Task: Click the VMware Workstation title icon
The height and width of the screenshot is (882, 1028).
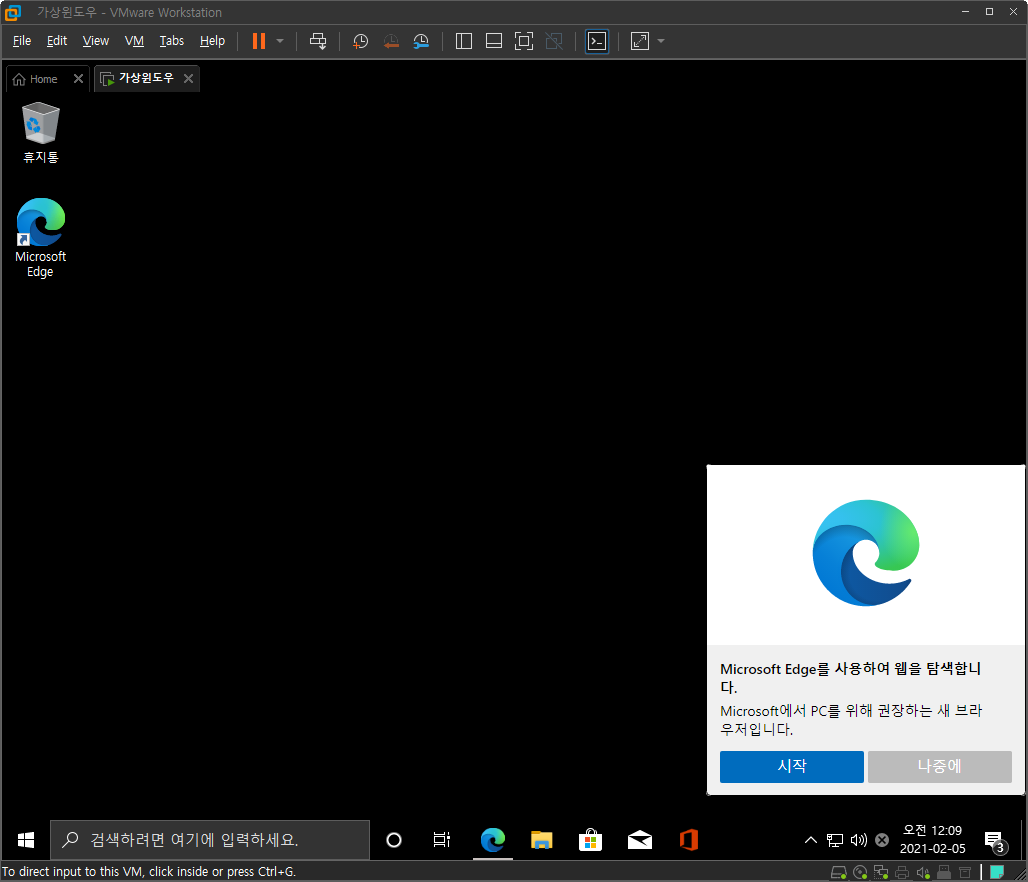Action: (x=12, y=12)
